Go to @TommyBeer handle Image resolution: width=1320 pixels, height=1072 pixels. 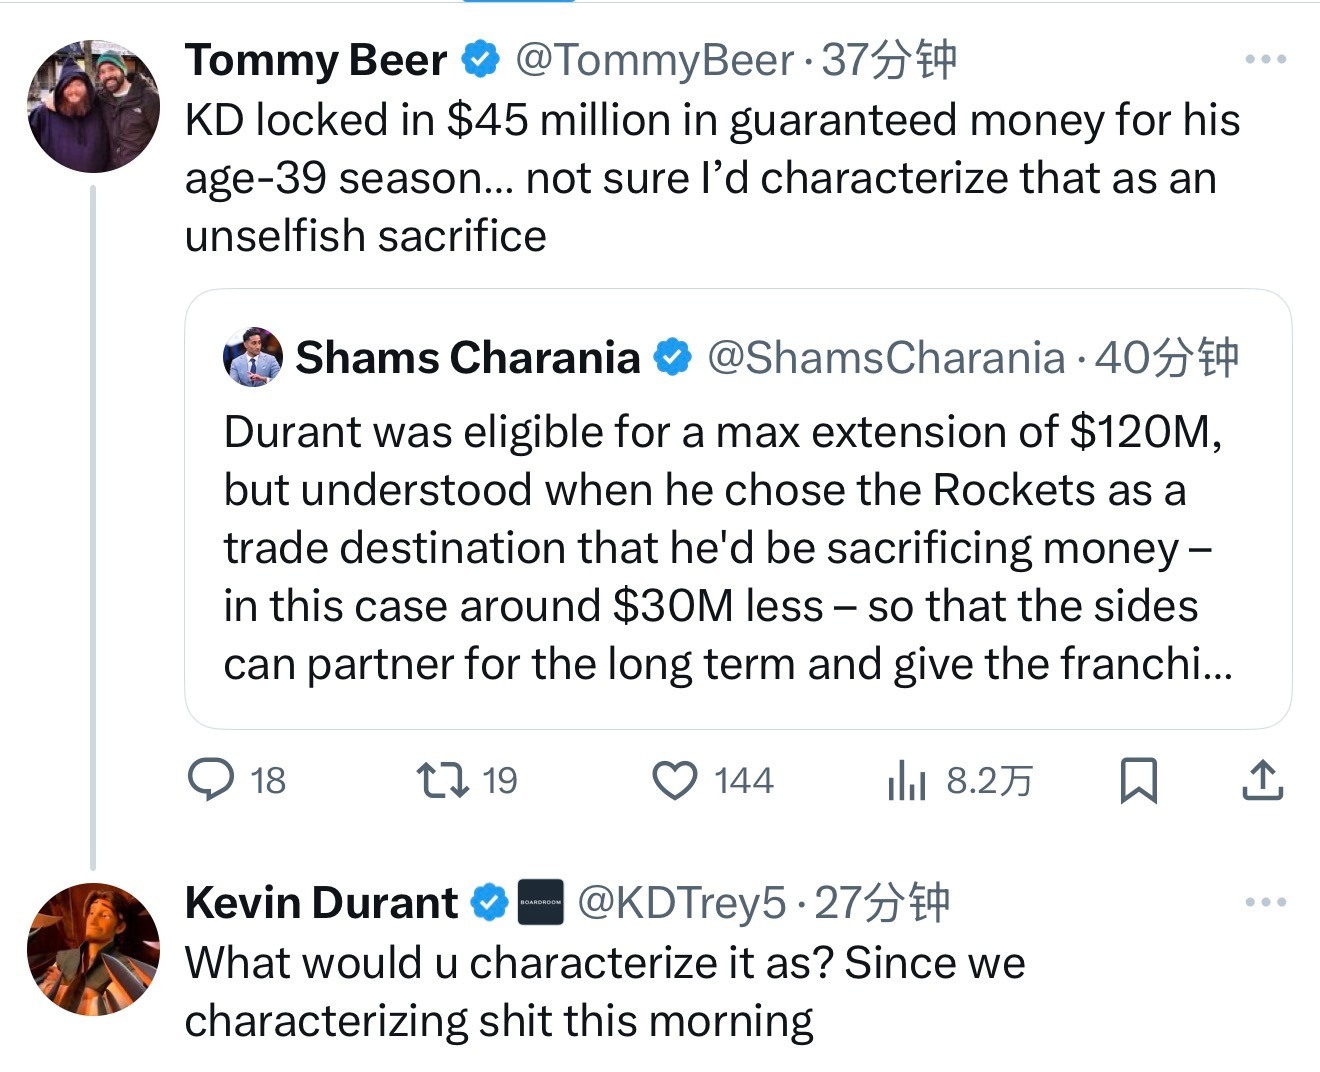(654, 60)
